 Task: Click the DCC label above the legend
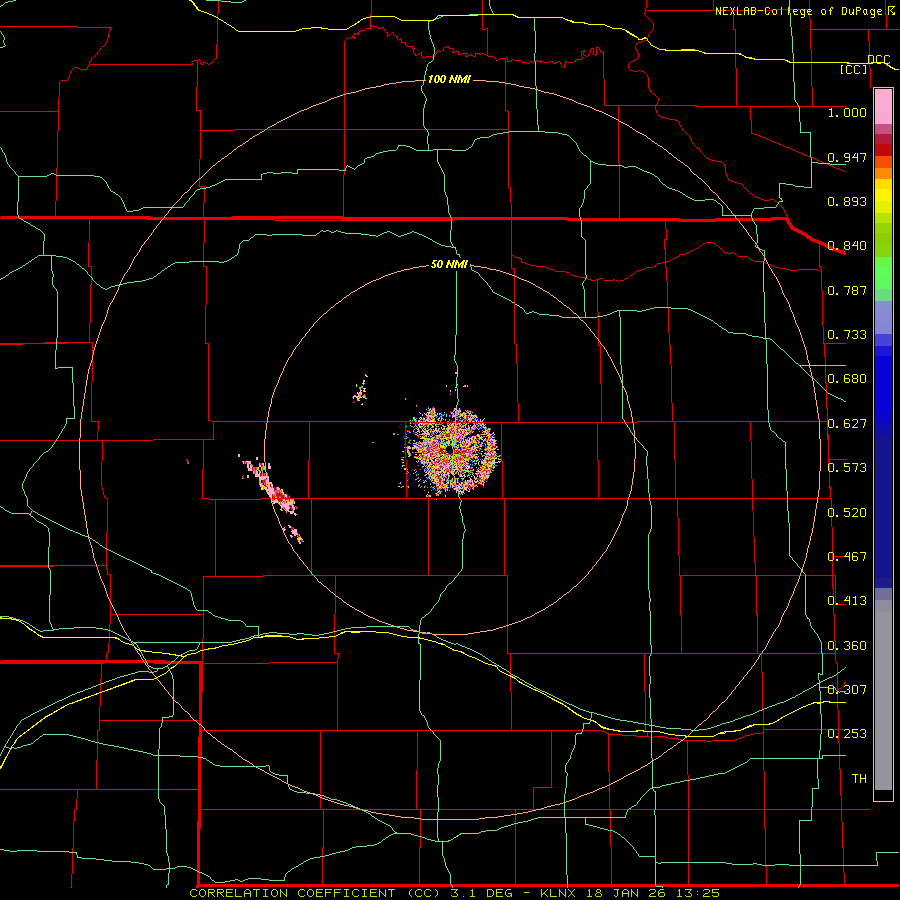pos(879,60)
